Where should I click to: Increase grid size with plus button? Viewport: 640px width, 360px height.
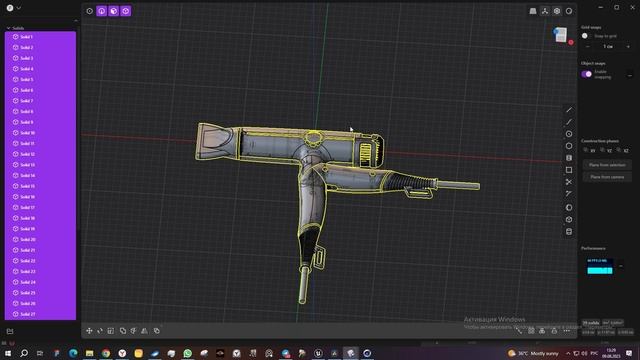click(x=628, y=47)
